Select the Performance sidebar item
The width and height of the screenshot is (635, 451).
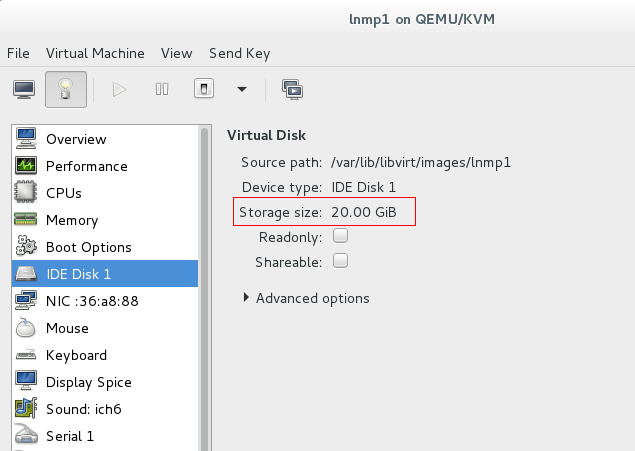tap(86, 166)
